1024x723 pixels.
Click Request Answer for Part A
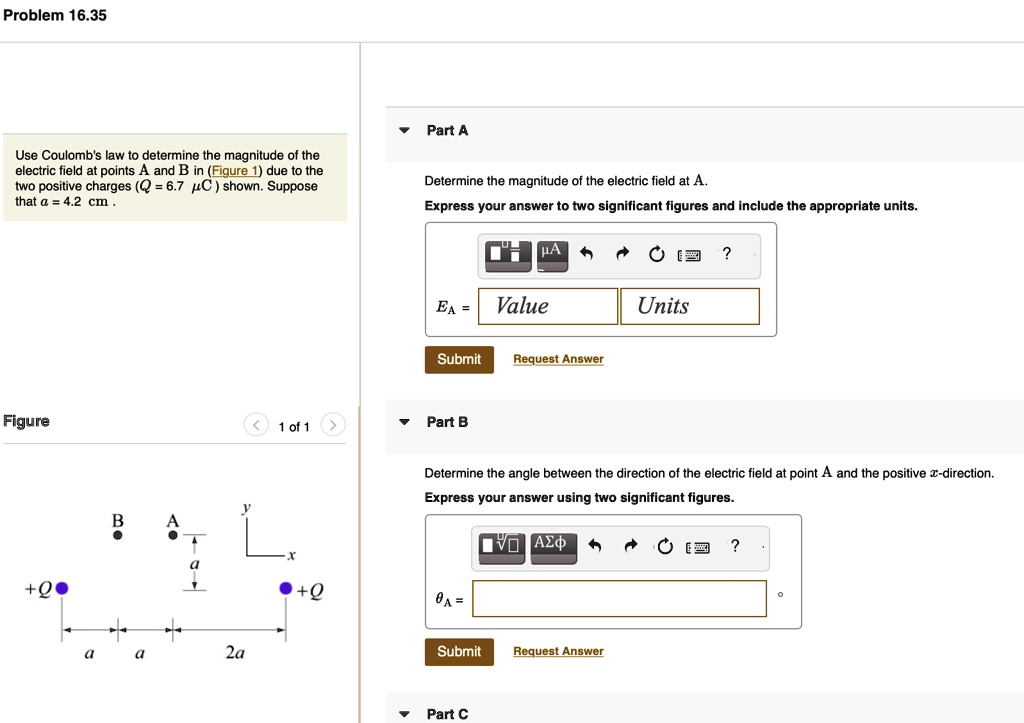coord(558,359)
